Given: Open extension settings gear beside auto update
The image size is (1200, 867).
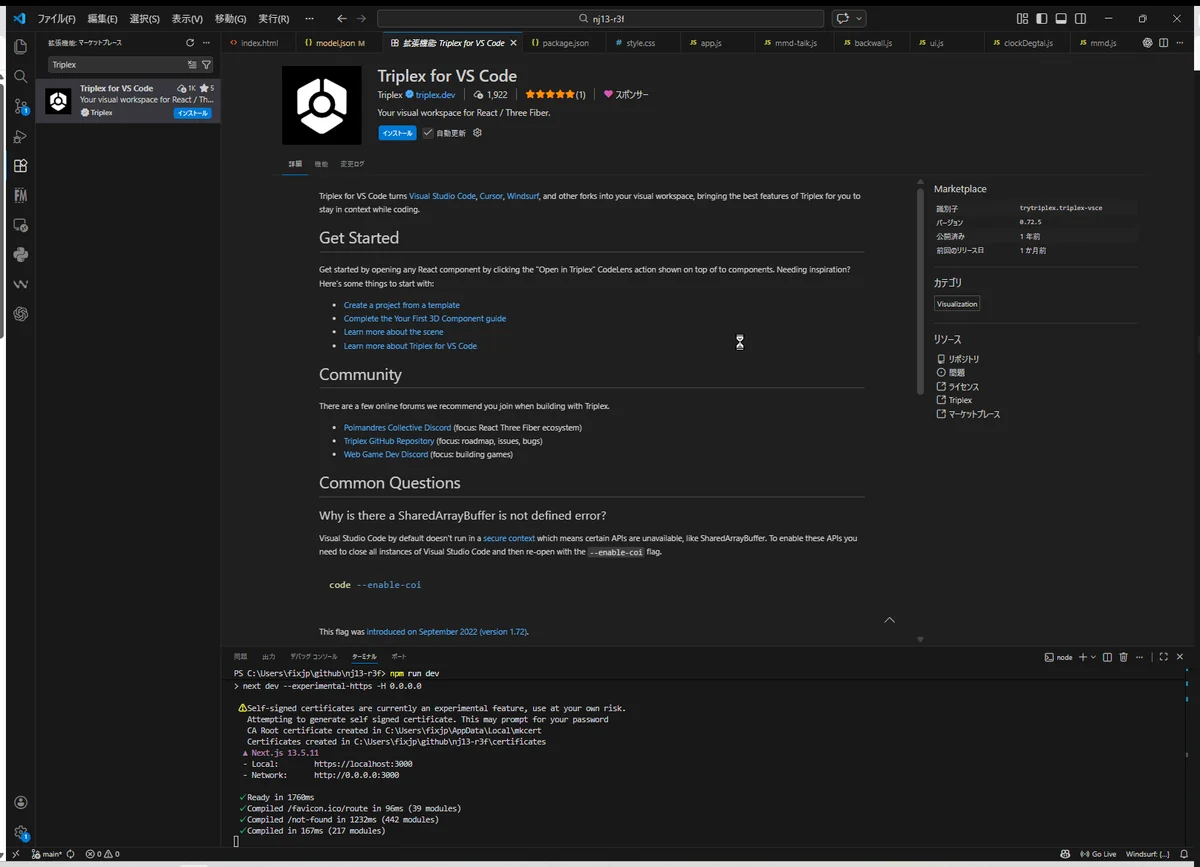Looking at the screenshot, I should click(x=477, y=133).
